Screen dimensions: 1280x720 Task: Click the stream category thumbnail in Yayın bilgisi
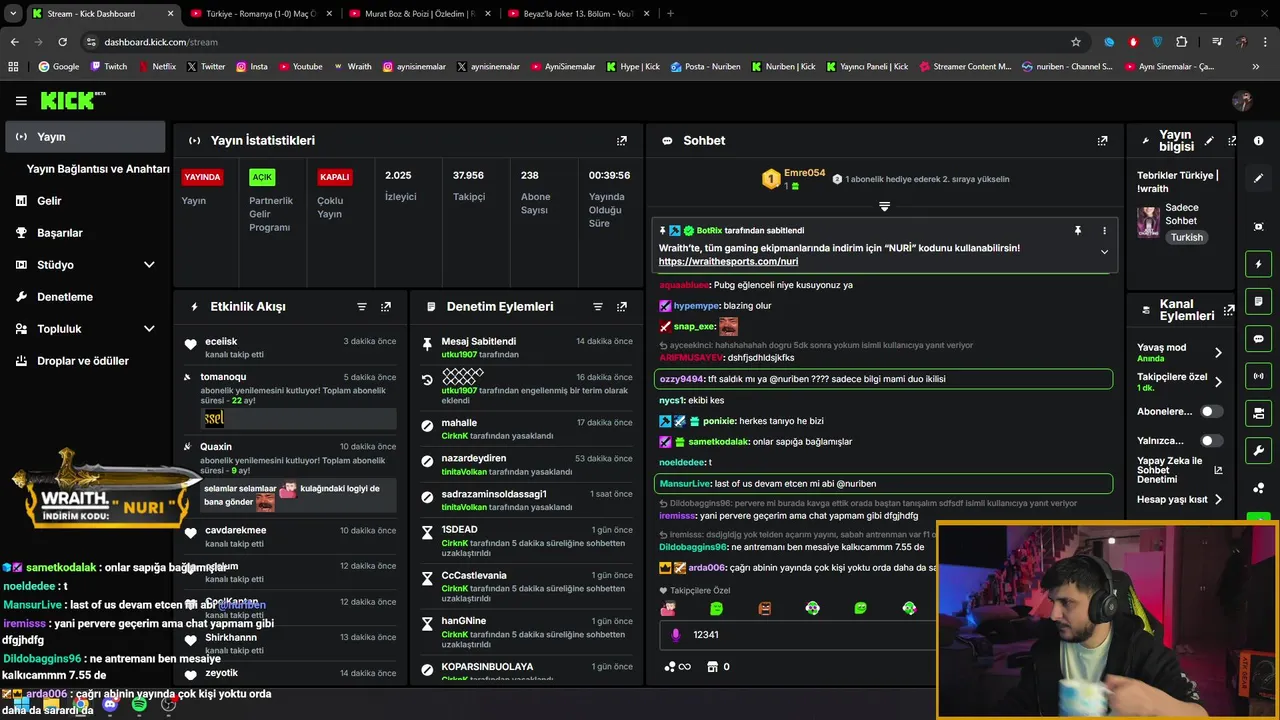coord(1148,222)
